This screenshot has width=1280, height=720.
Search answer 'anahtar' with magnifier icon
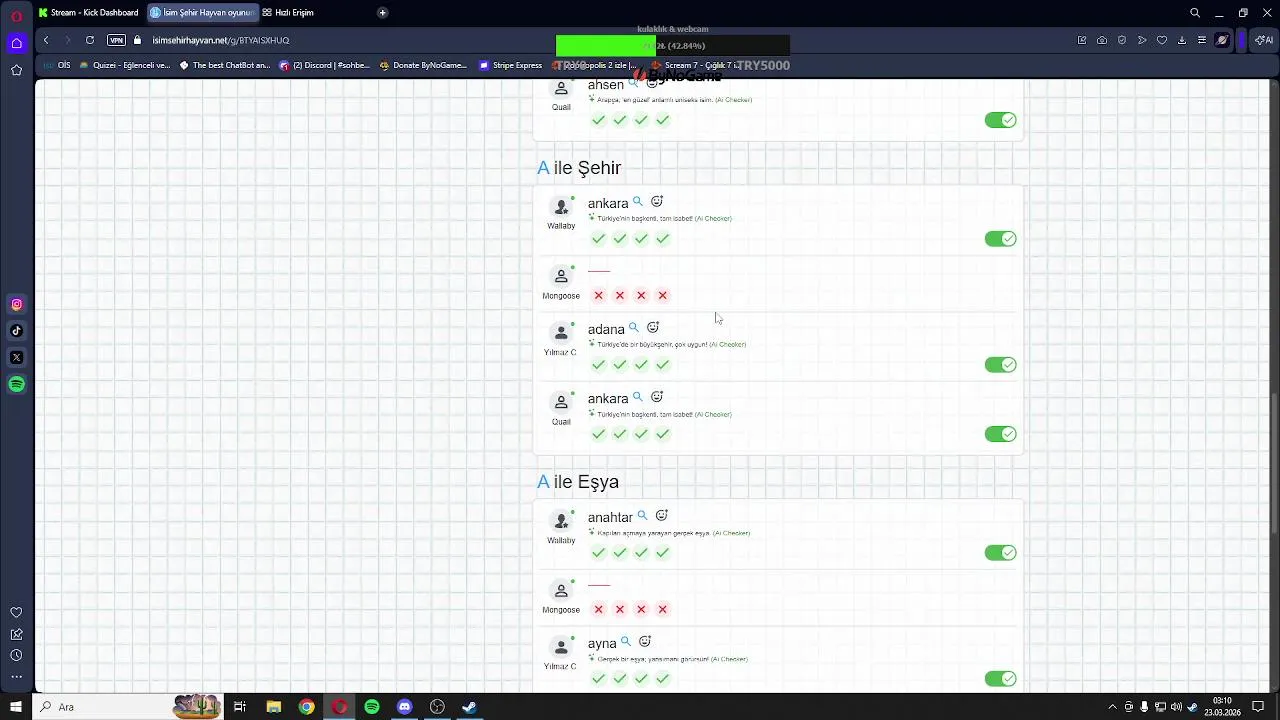tap(643, 516)
